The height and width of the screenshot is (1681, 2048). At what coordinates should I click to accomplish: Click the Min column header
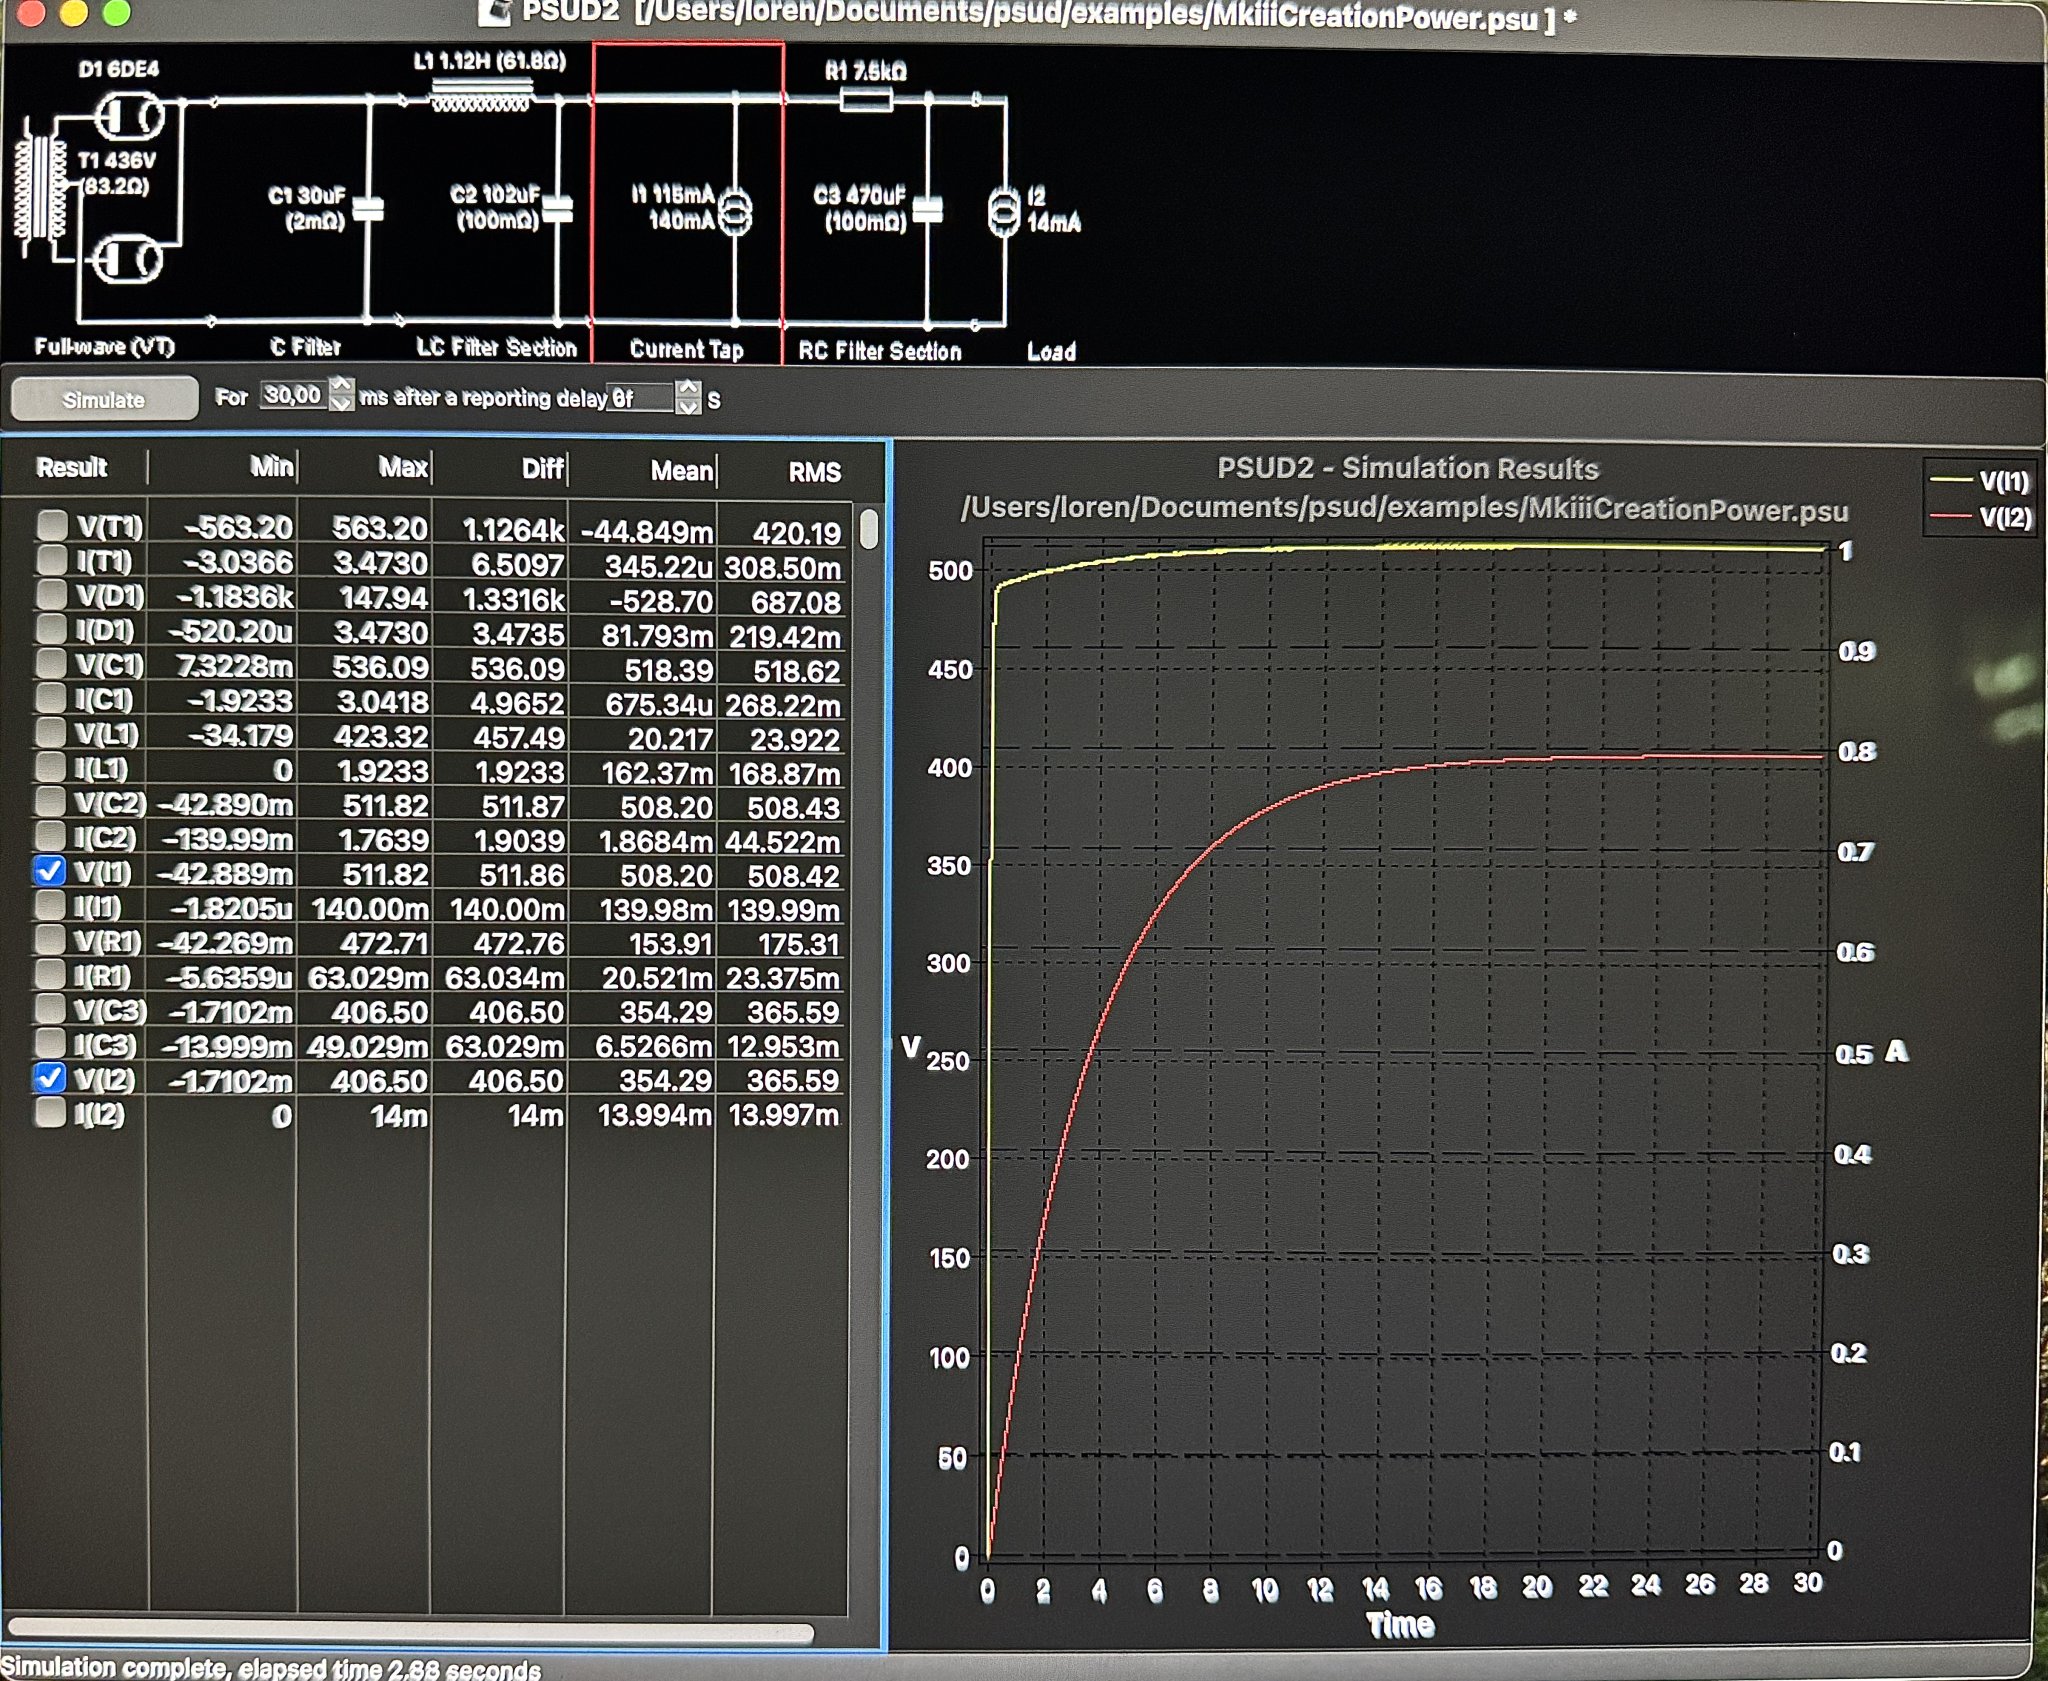point(271,467)
